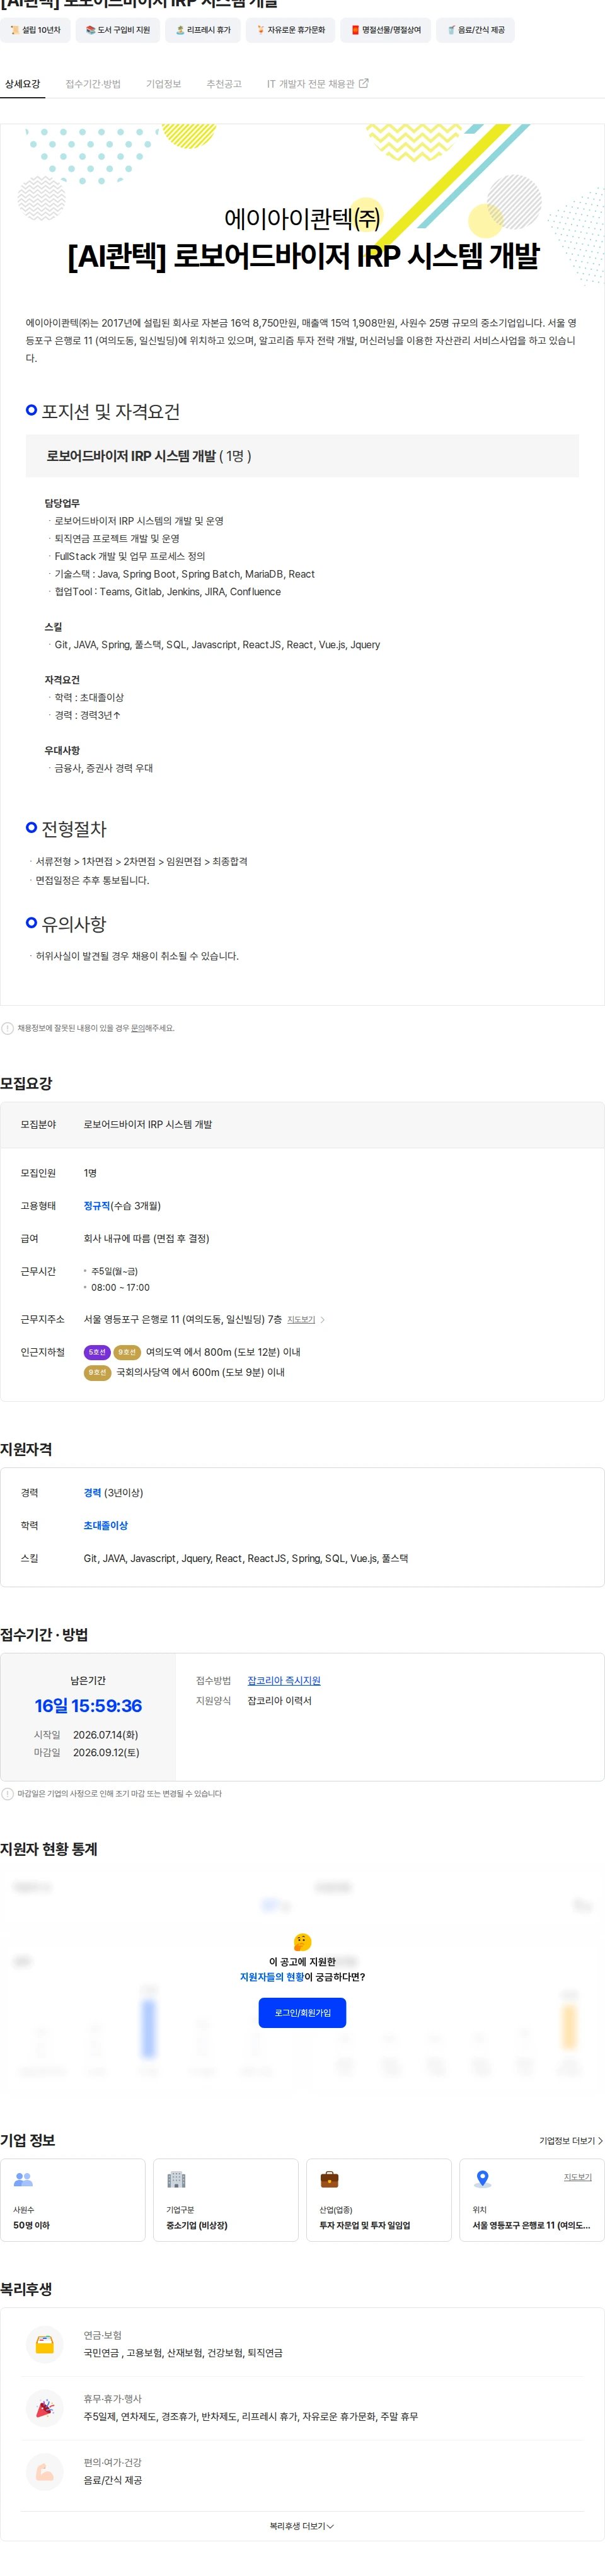Click the 경력 link in 지원자격
Viewport: 605px width, 2576px height.
tap(92, 1493)
